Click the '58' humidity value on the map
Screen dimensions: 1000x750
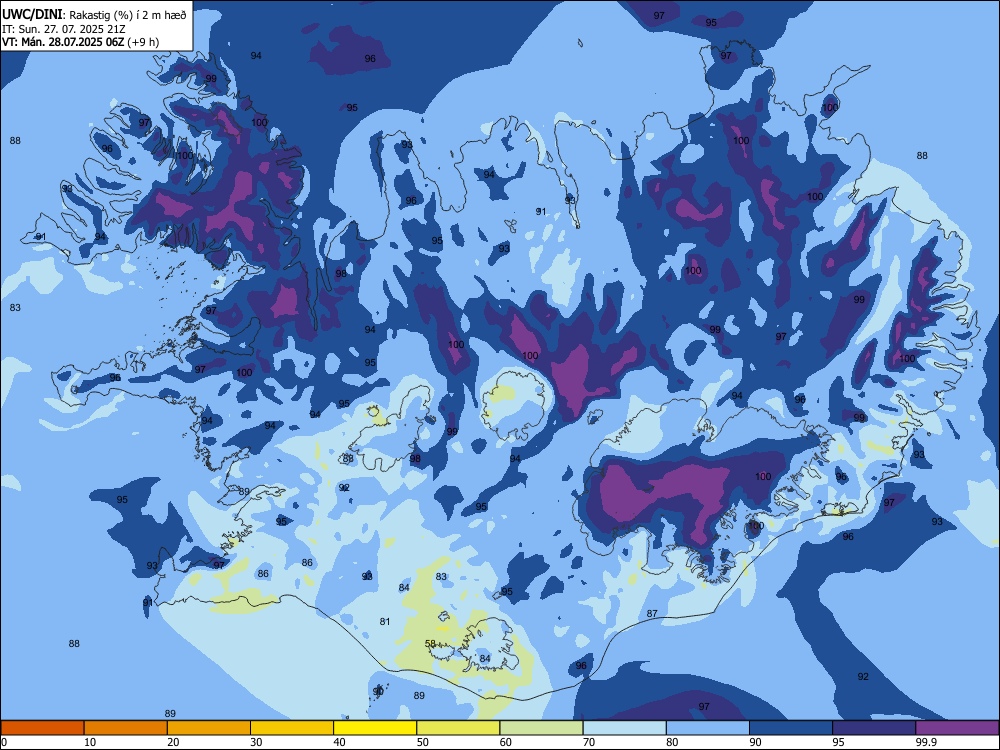[430, 643]
